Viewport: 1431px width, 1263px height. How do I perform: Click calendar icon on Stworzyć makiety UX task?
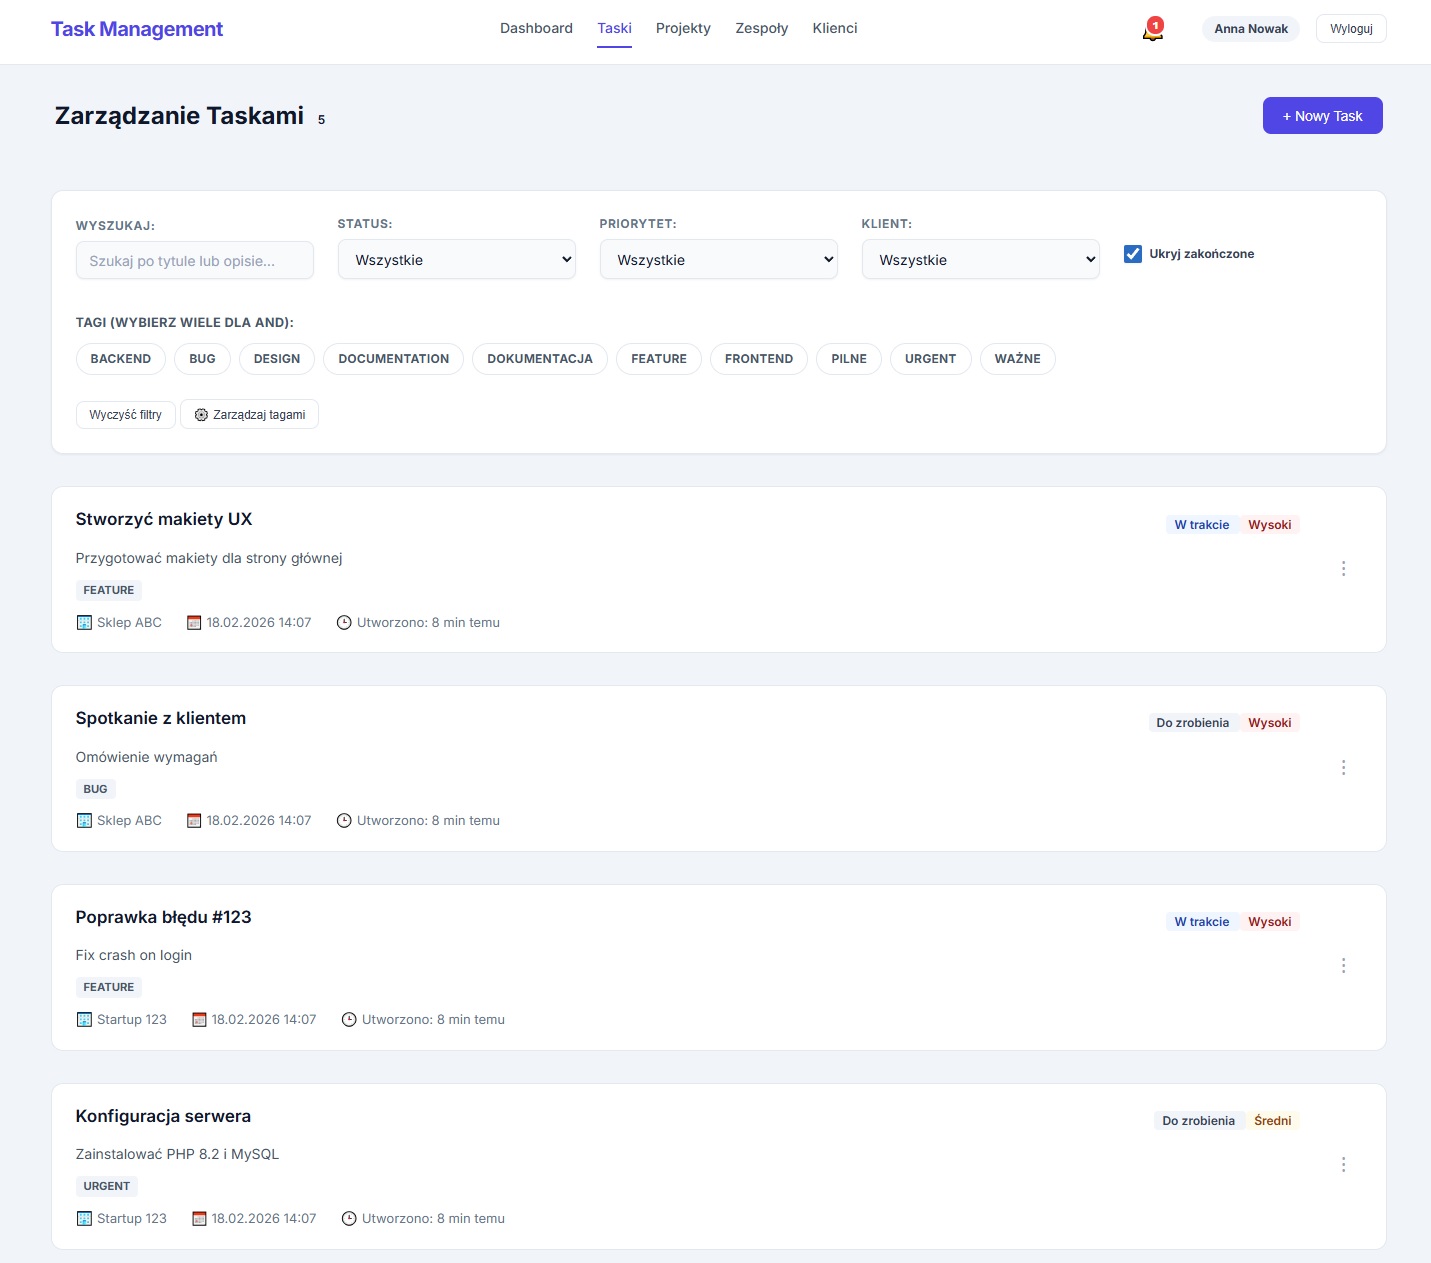[194, 623]
